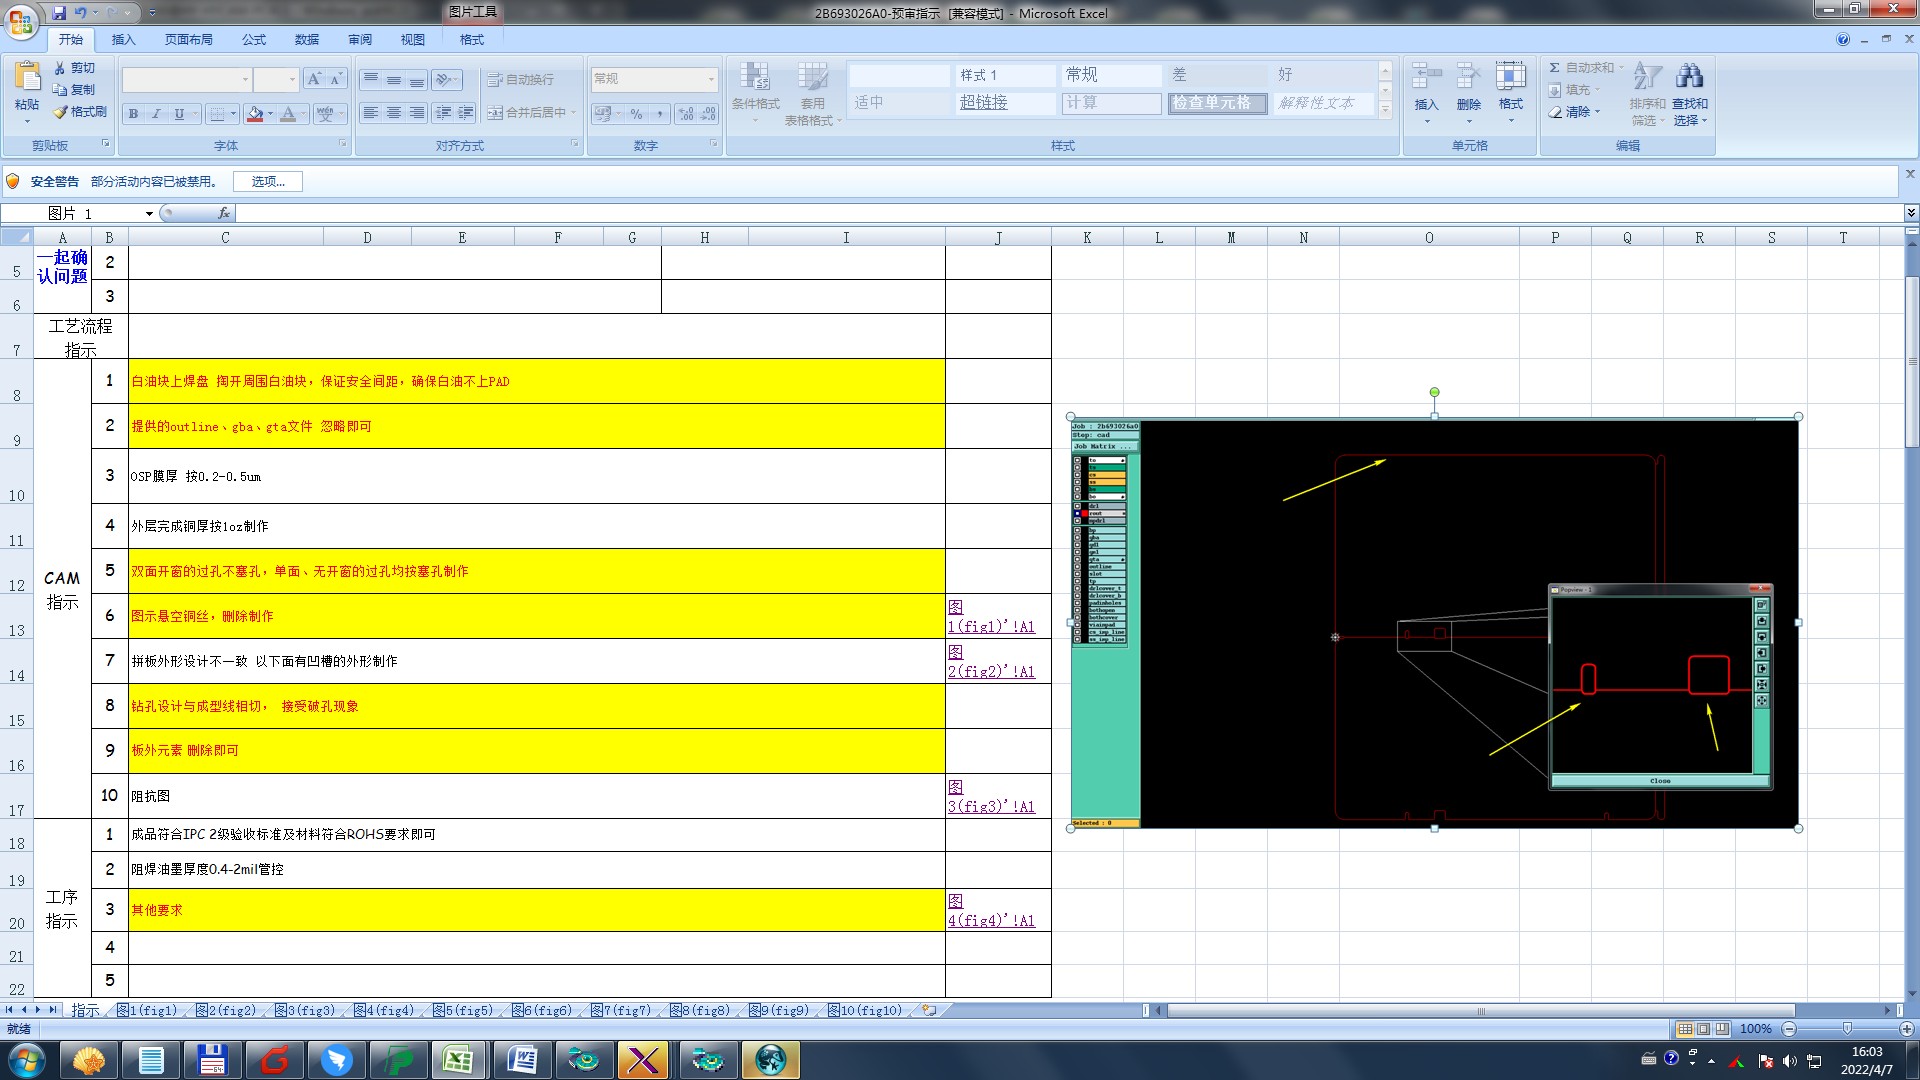
Task: Open Excel from the Windows taskbar
Action: (x=459, y=1059)
